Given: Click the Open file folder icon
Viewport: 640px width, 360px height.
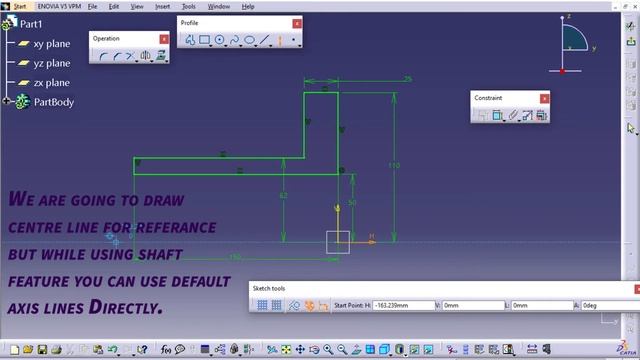Looking at the screenshot, I should point(28,349).
